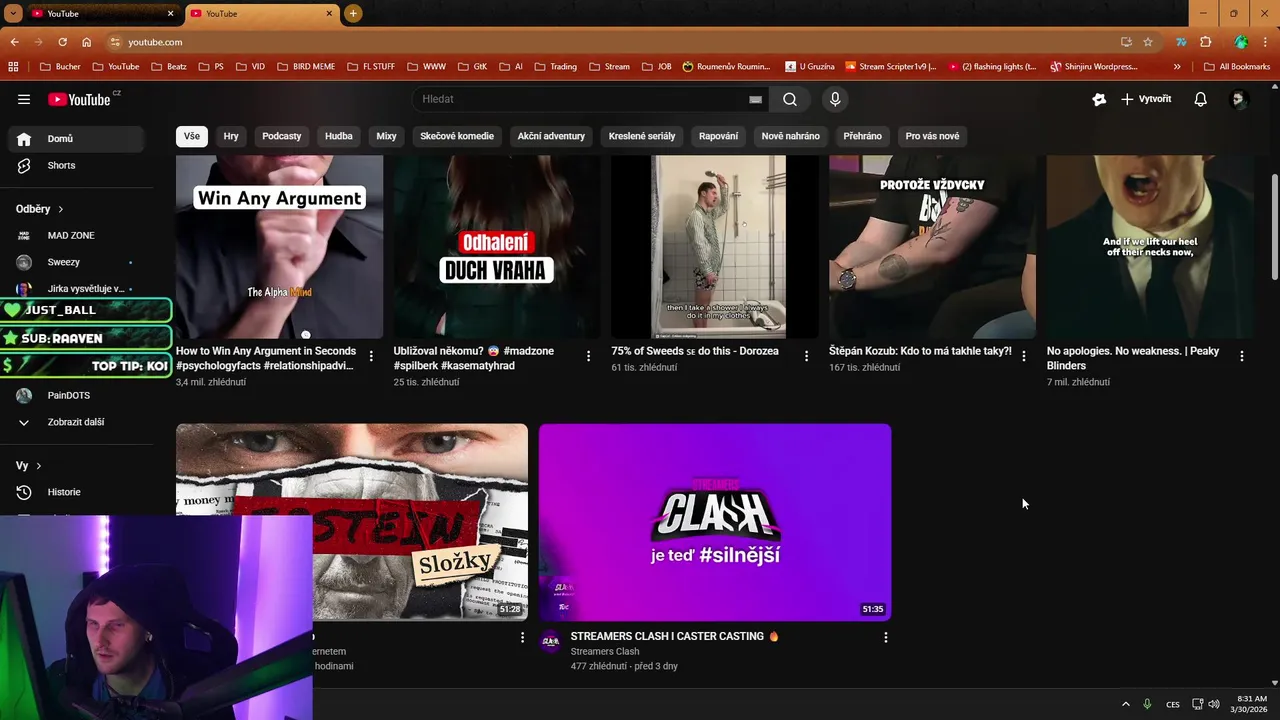Open Streamers Clash channel avatar
Image resolution: width=1280 pixels, height=720 pixels.
550,641
